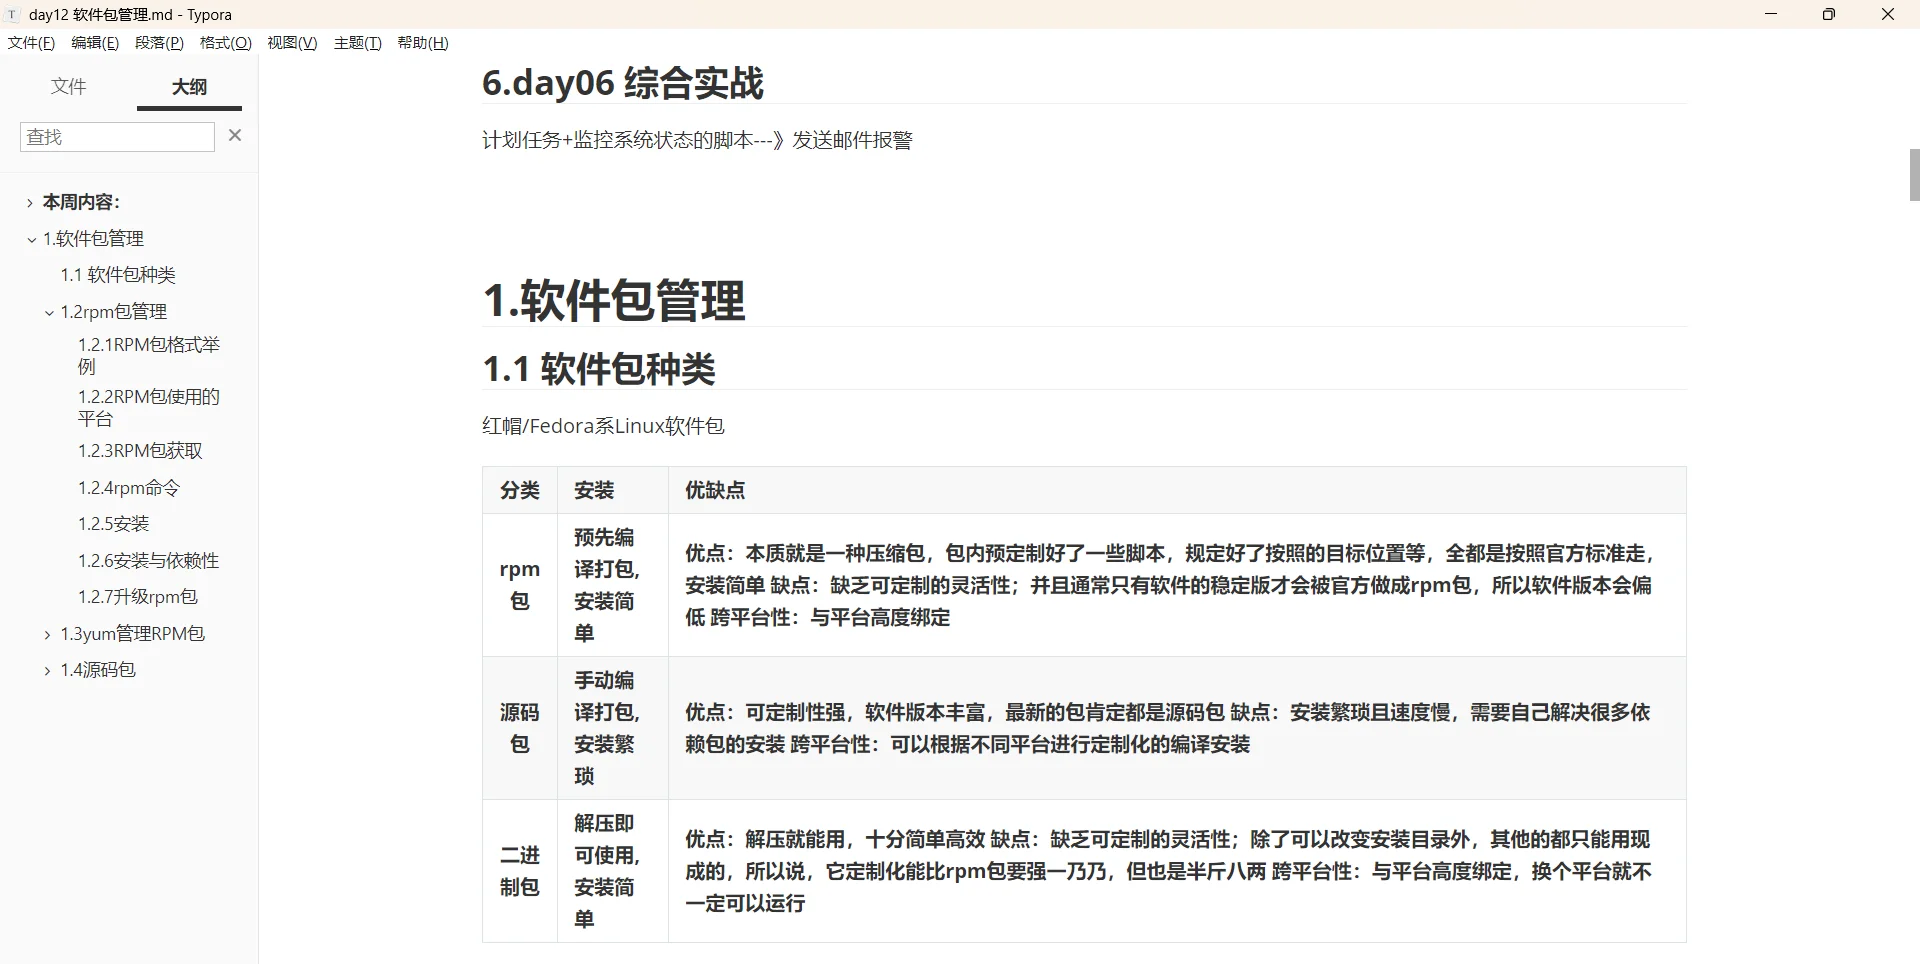This screenshot has height=964, width=1920.
Task: Jump to heading 1.1 软件包种类
Action: 118,274
